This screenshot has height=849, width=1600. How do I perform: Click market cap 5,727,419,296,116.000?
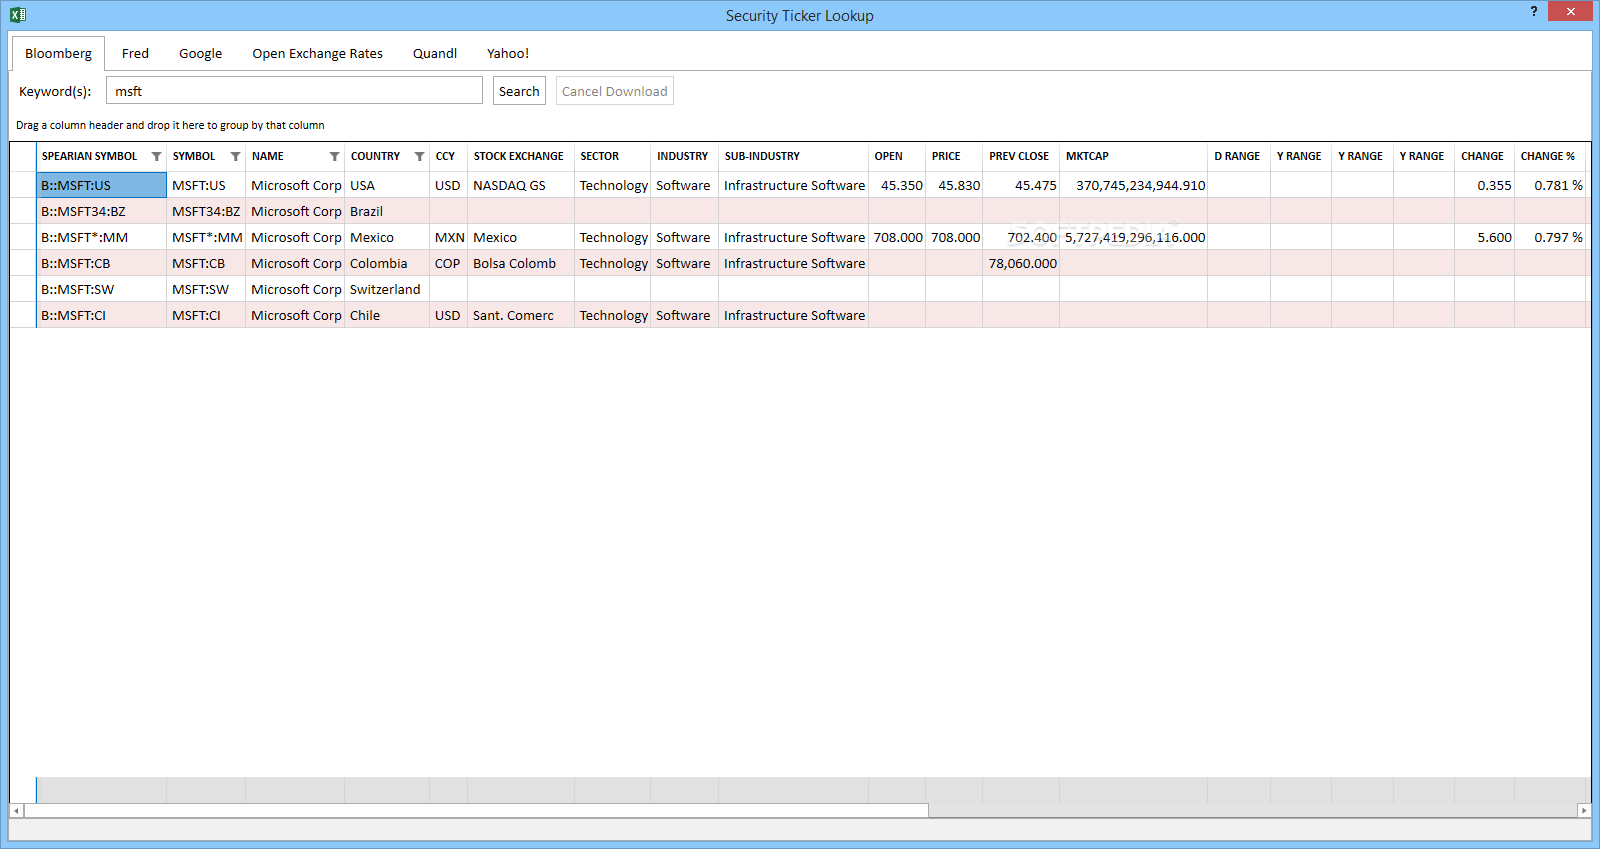pyautogui.click(x=1133, y=237)
